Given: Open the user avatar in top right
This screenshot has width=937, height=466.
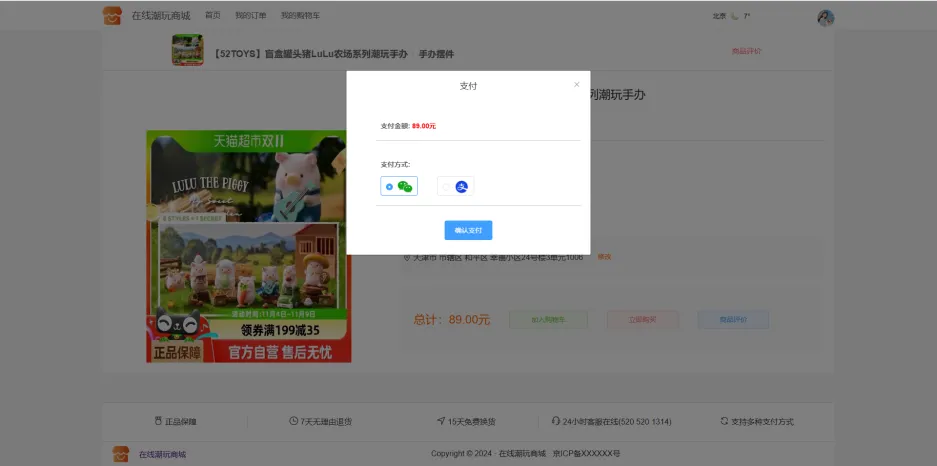Looking at the screenshot, I should click(x=825, y=17).
